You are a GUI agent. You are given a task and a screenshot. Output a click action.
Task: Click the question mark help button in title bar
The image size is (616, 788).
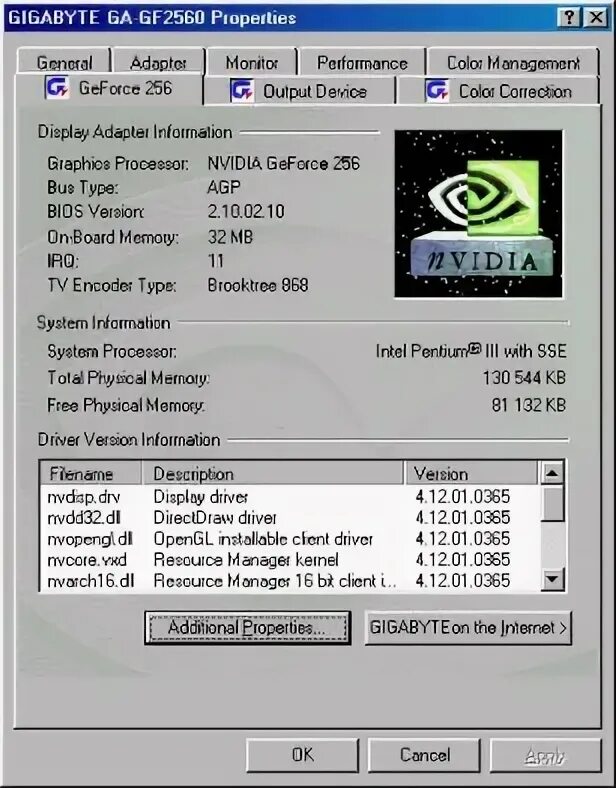click(568, 18)
